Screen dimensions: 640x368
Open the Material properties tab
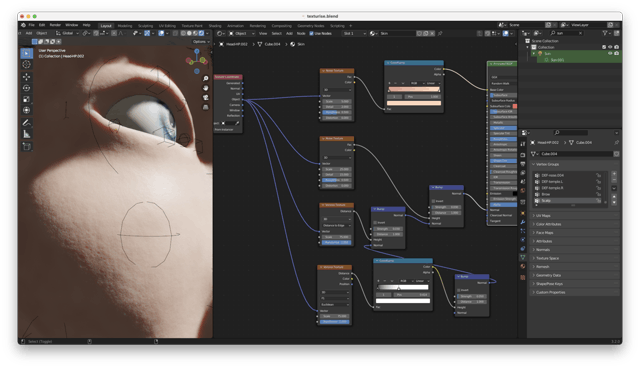point(523,266)
